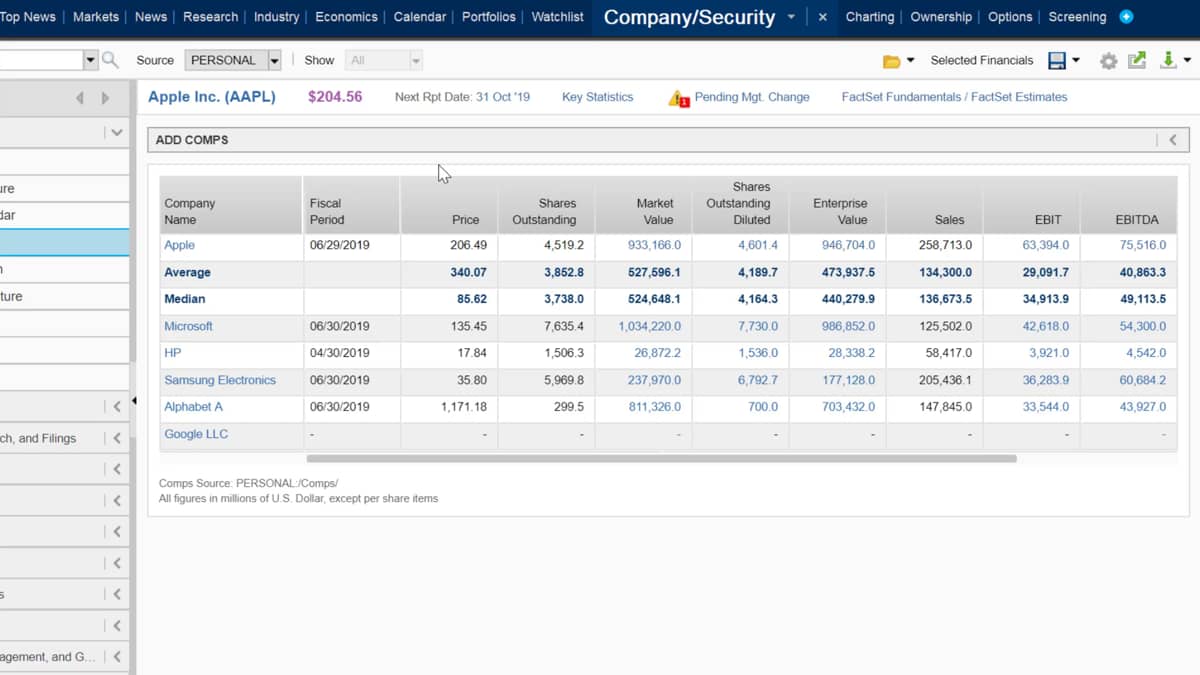Image resolution: width=1200 pixels, height=675 pixels.
Task: Switch to the Watchlist menu
Action: tap(558, 17)
